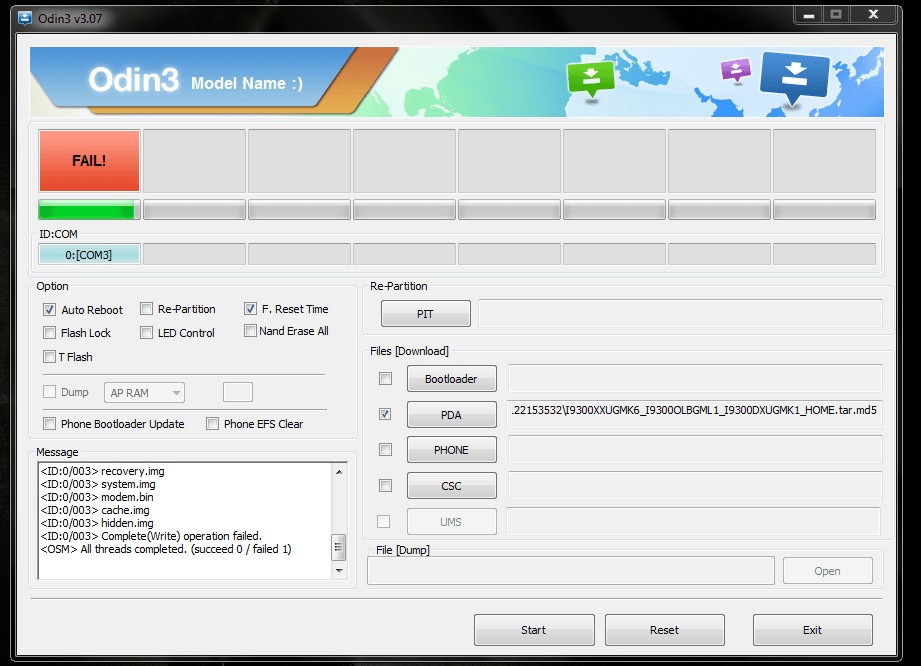
Task: Click the Odin3 app icon in title bar
Action: (25, 18)
